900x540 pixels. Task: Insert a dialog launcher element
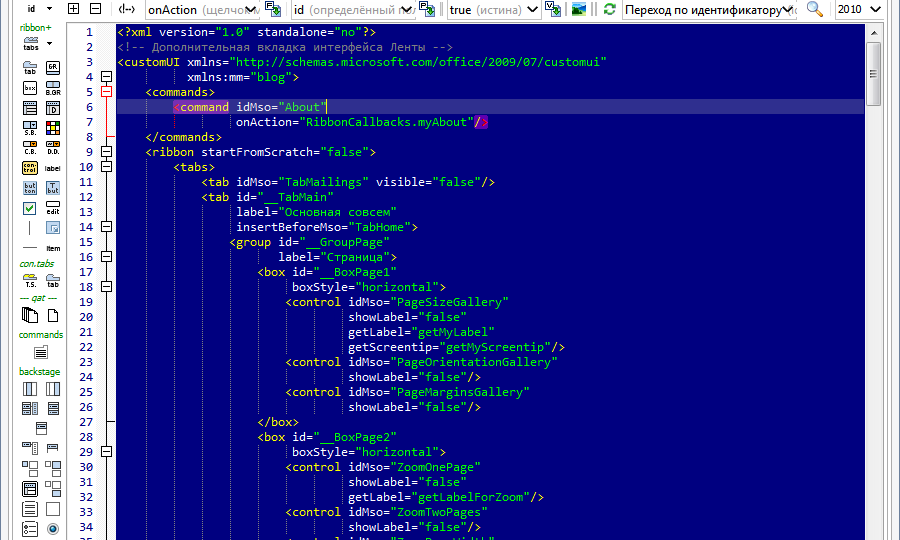(53, 228)
